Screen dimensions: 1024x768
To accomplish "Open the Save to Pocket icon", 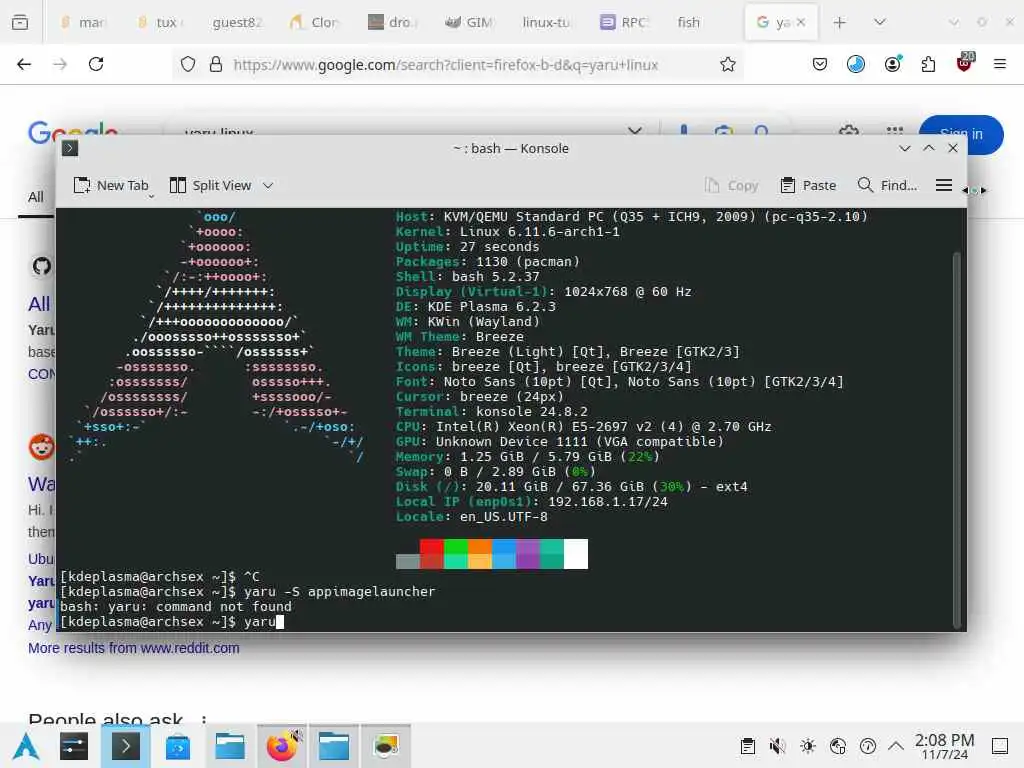I will 820,64.
